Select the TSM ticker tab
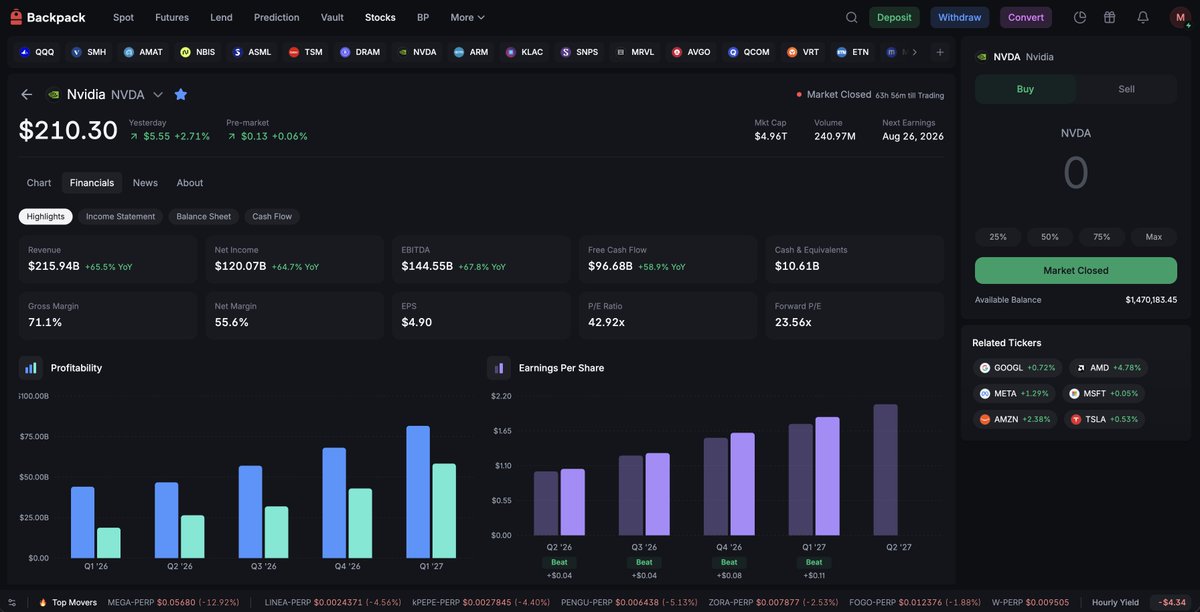The height and width of the screenshot is (612, 1200). 306,52
